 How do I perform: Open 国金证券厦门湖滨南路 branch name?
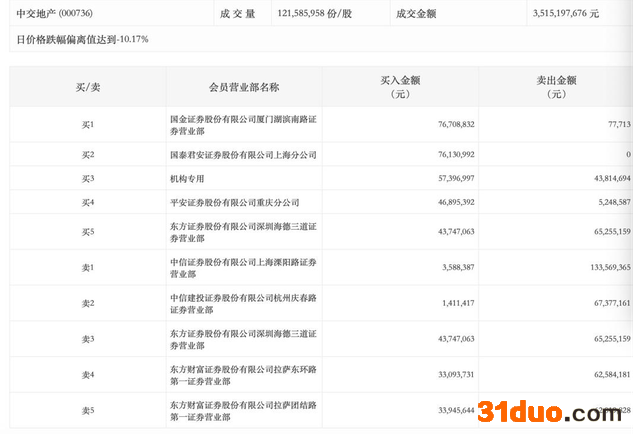pyautogui.click(x=243, y=124)
